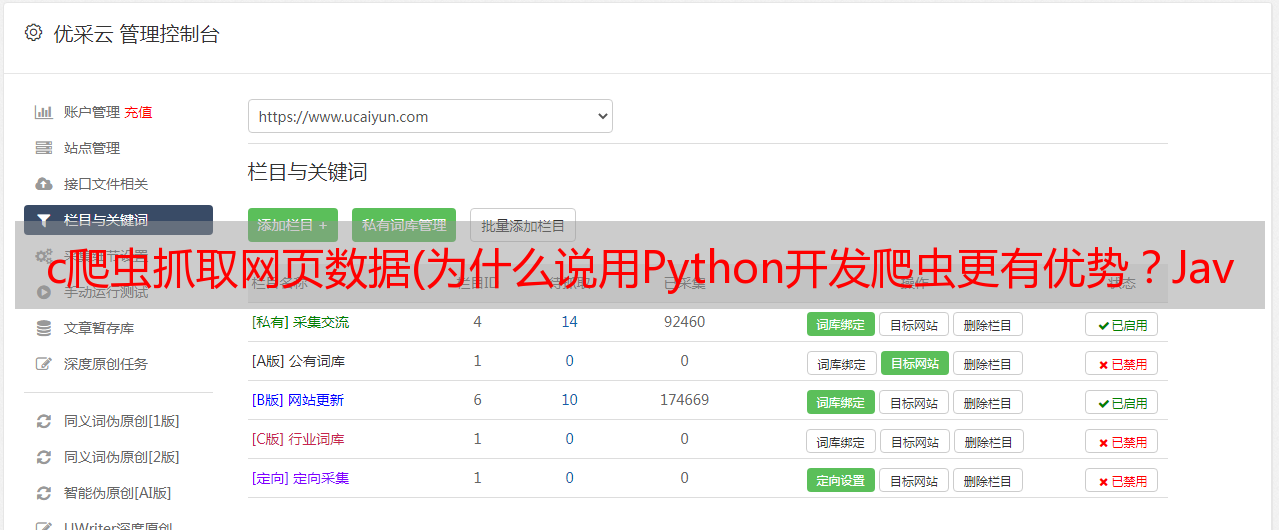Click 删除栏目 in the 行业词库 row
Viewport: 1279px width, 530px height.
[987, 441]
